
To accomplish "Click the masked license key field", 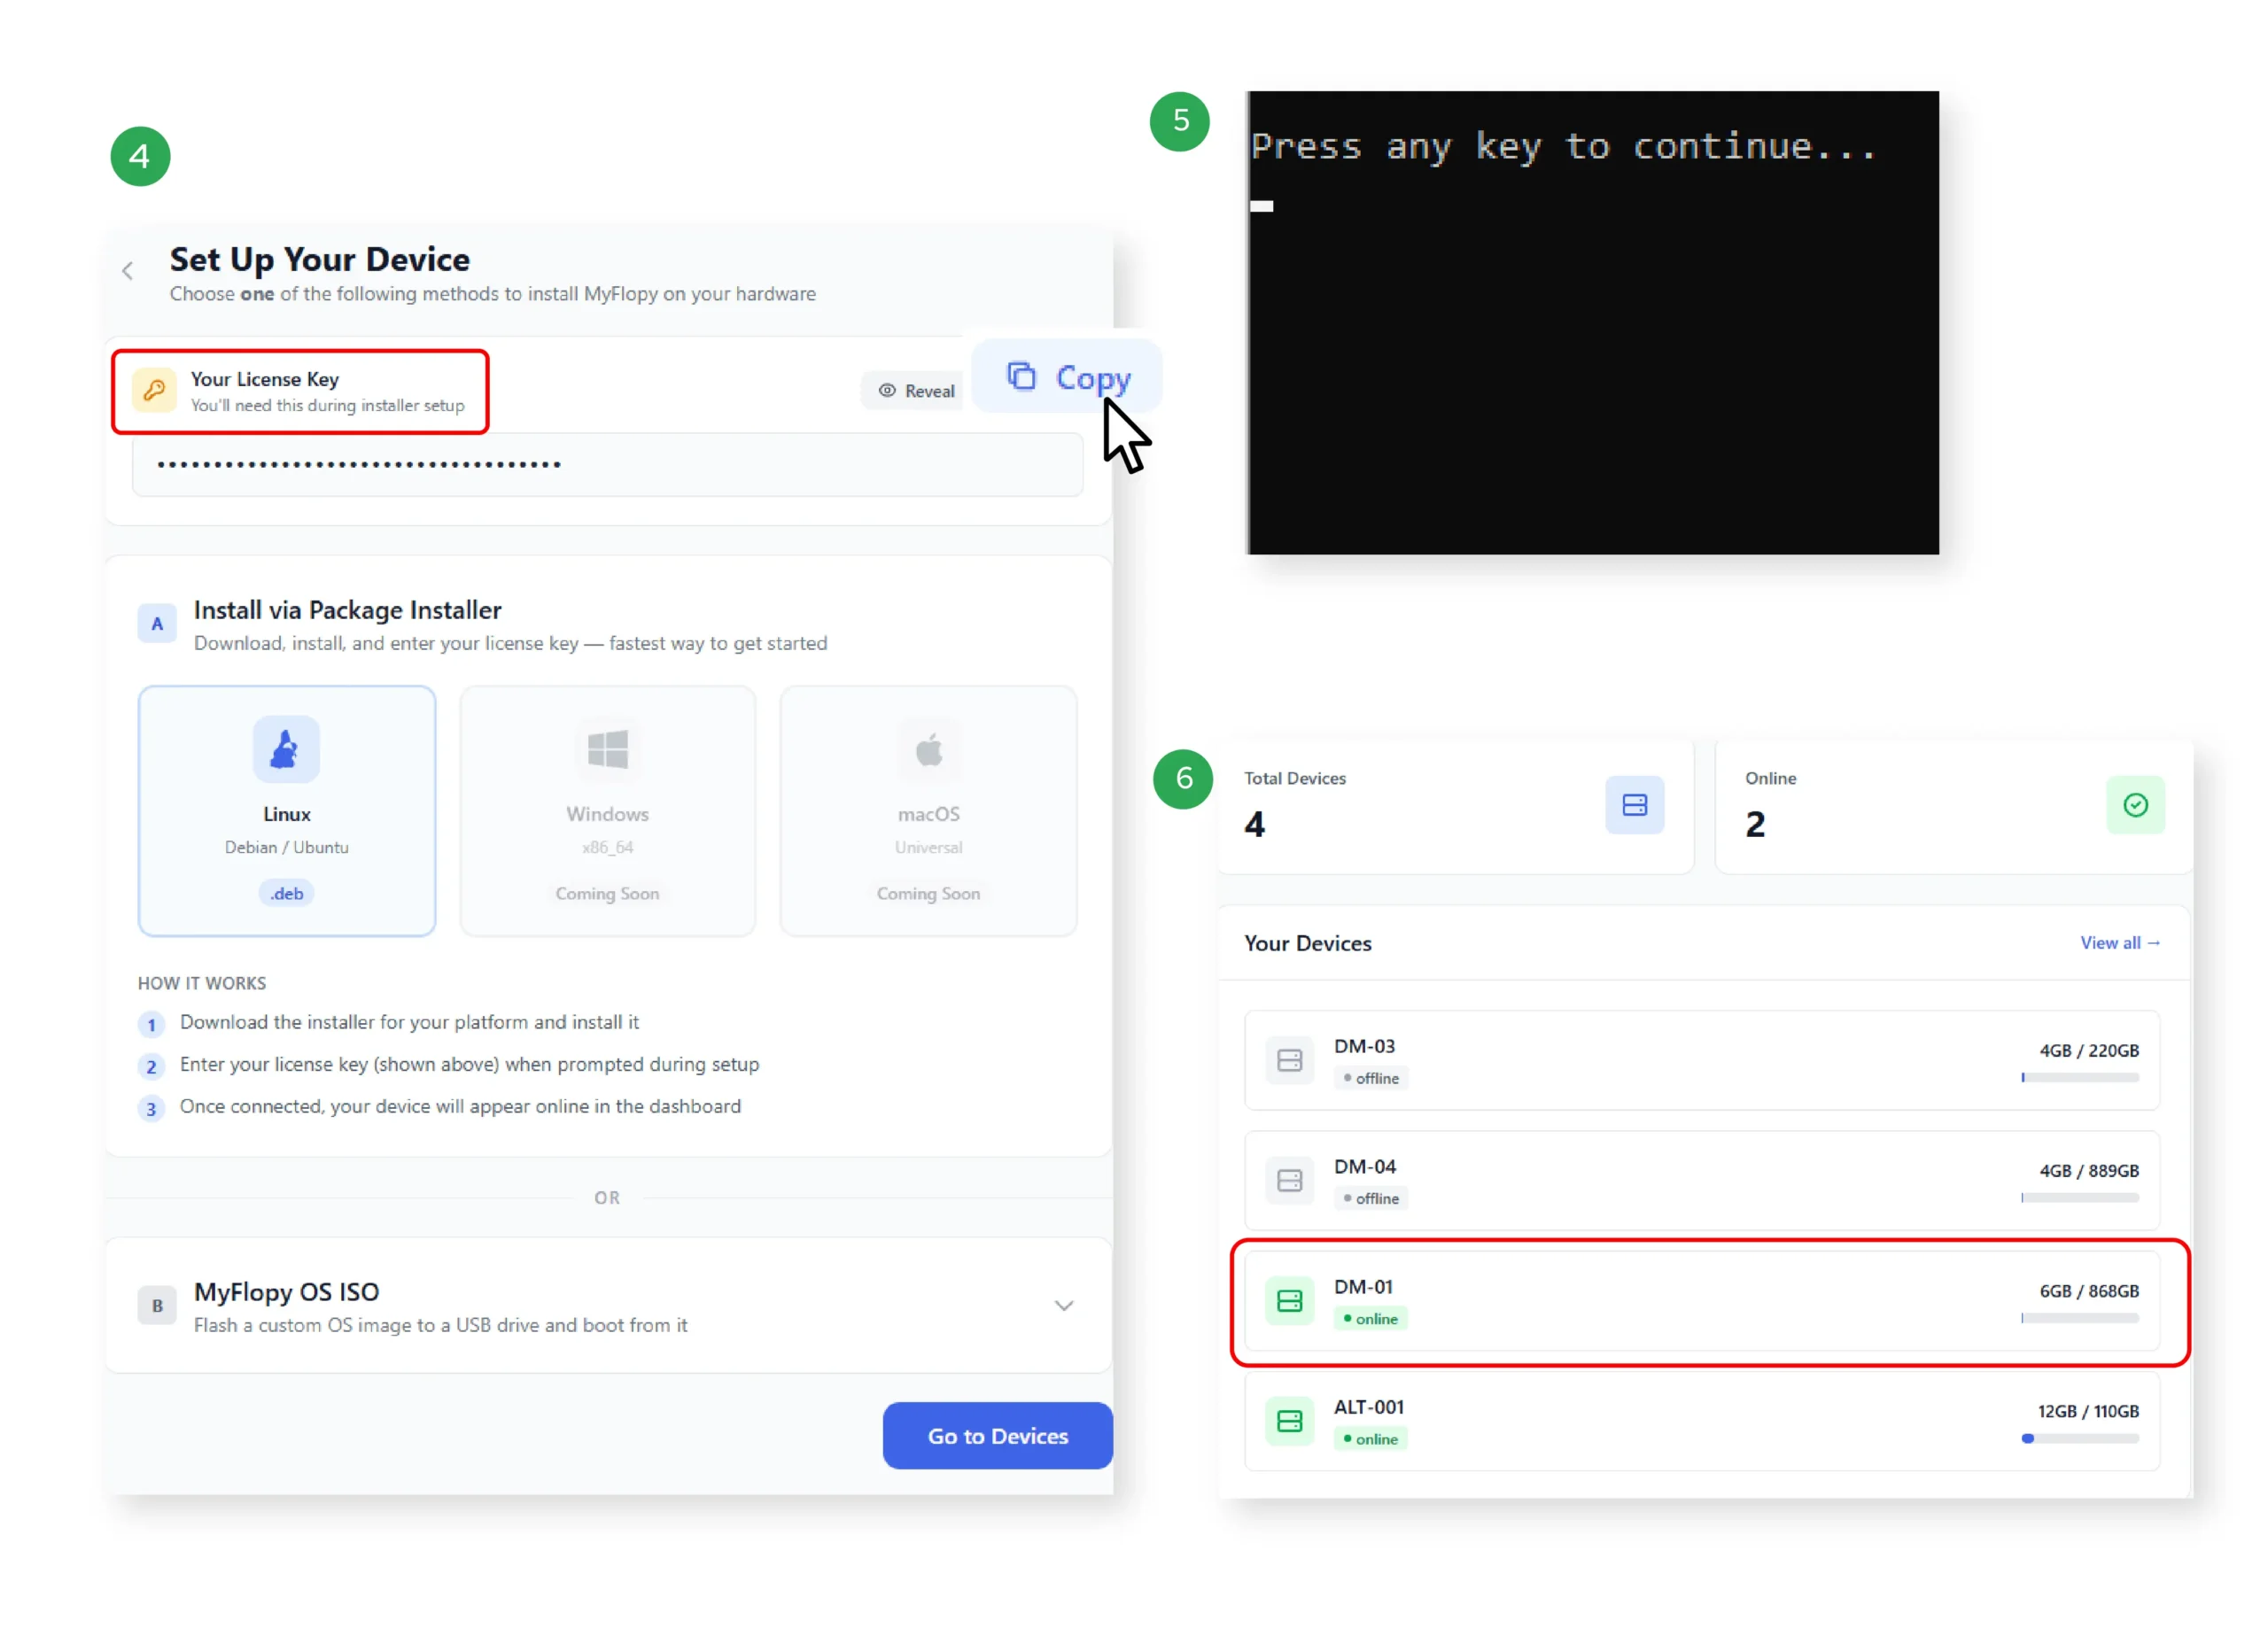I will 607,465.
